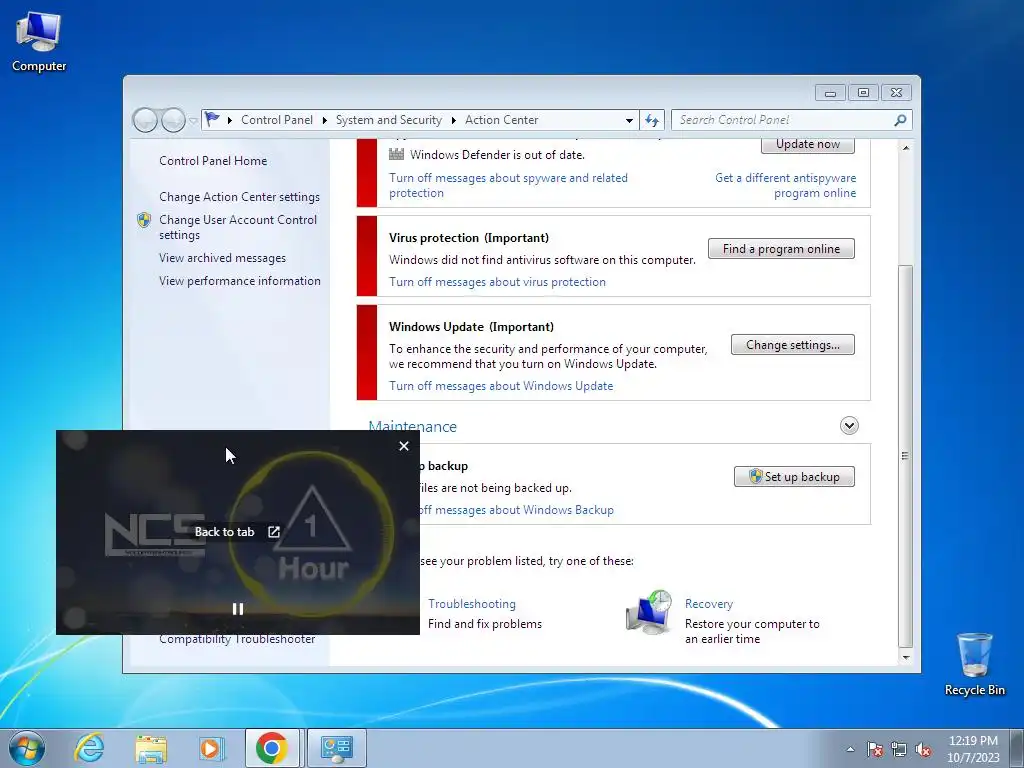1024x768 pixels.
Task: Click the UAC shield icon in sidebar
Action: (x=144, y=220)
